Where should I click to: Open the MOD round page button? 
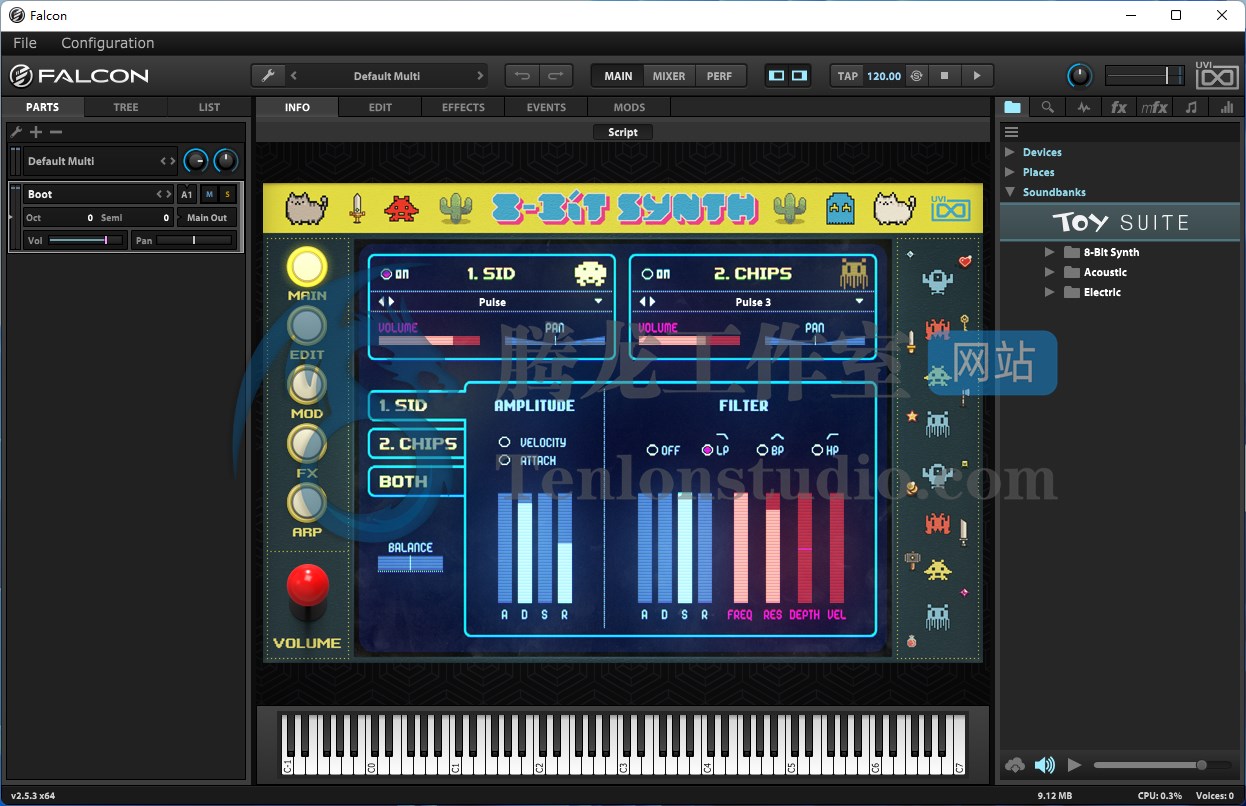pos(307,385)
